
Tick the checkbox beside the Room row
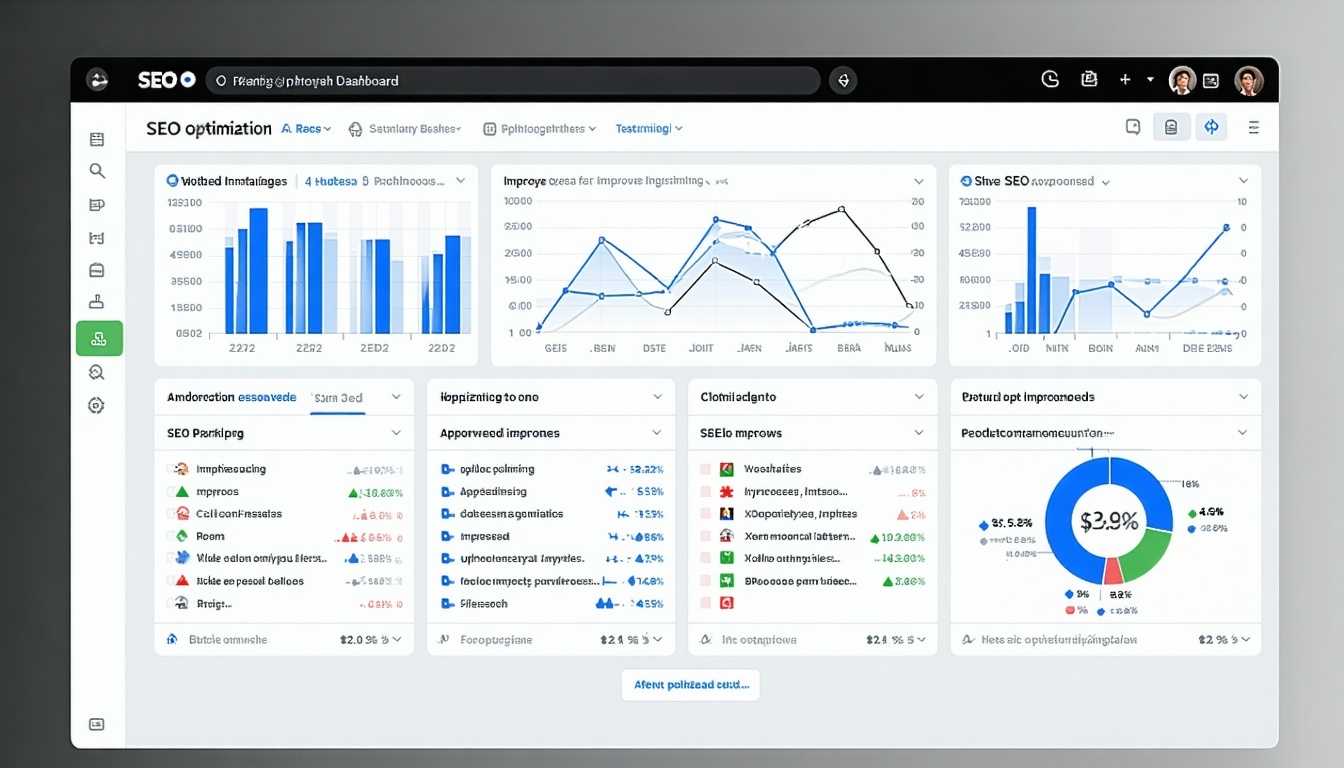[x=169, y=536]
